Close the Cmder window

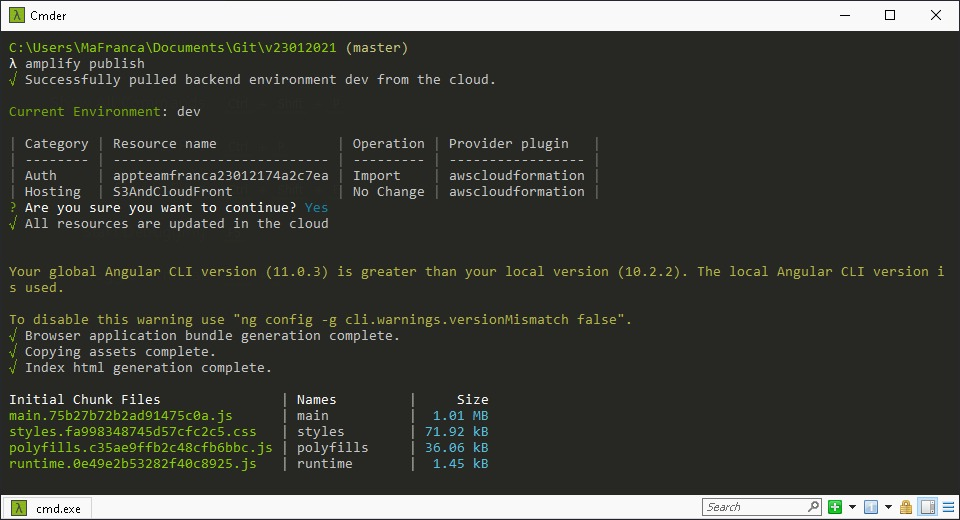tap(936, 15)
